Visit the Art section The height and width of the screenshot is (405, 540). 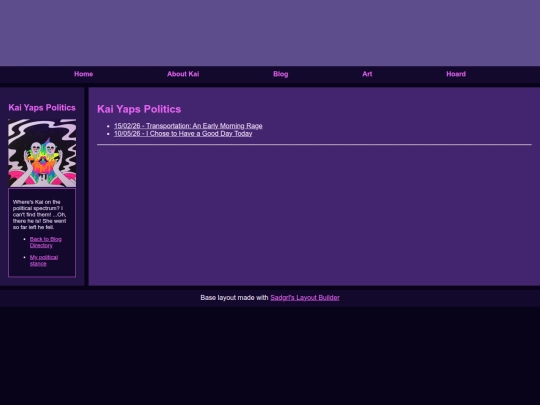(x=367, y=74)
